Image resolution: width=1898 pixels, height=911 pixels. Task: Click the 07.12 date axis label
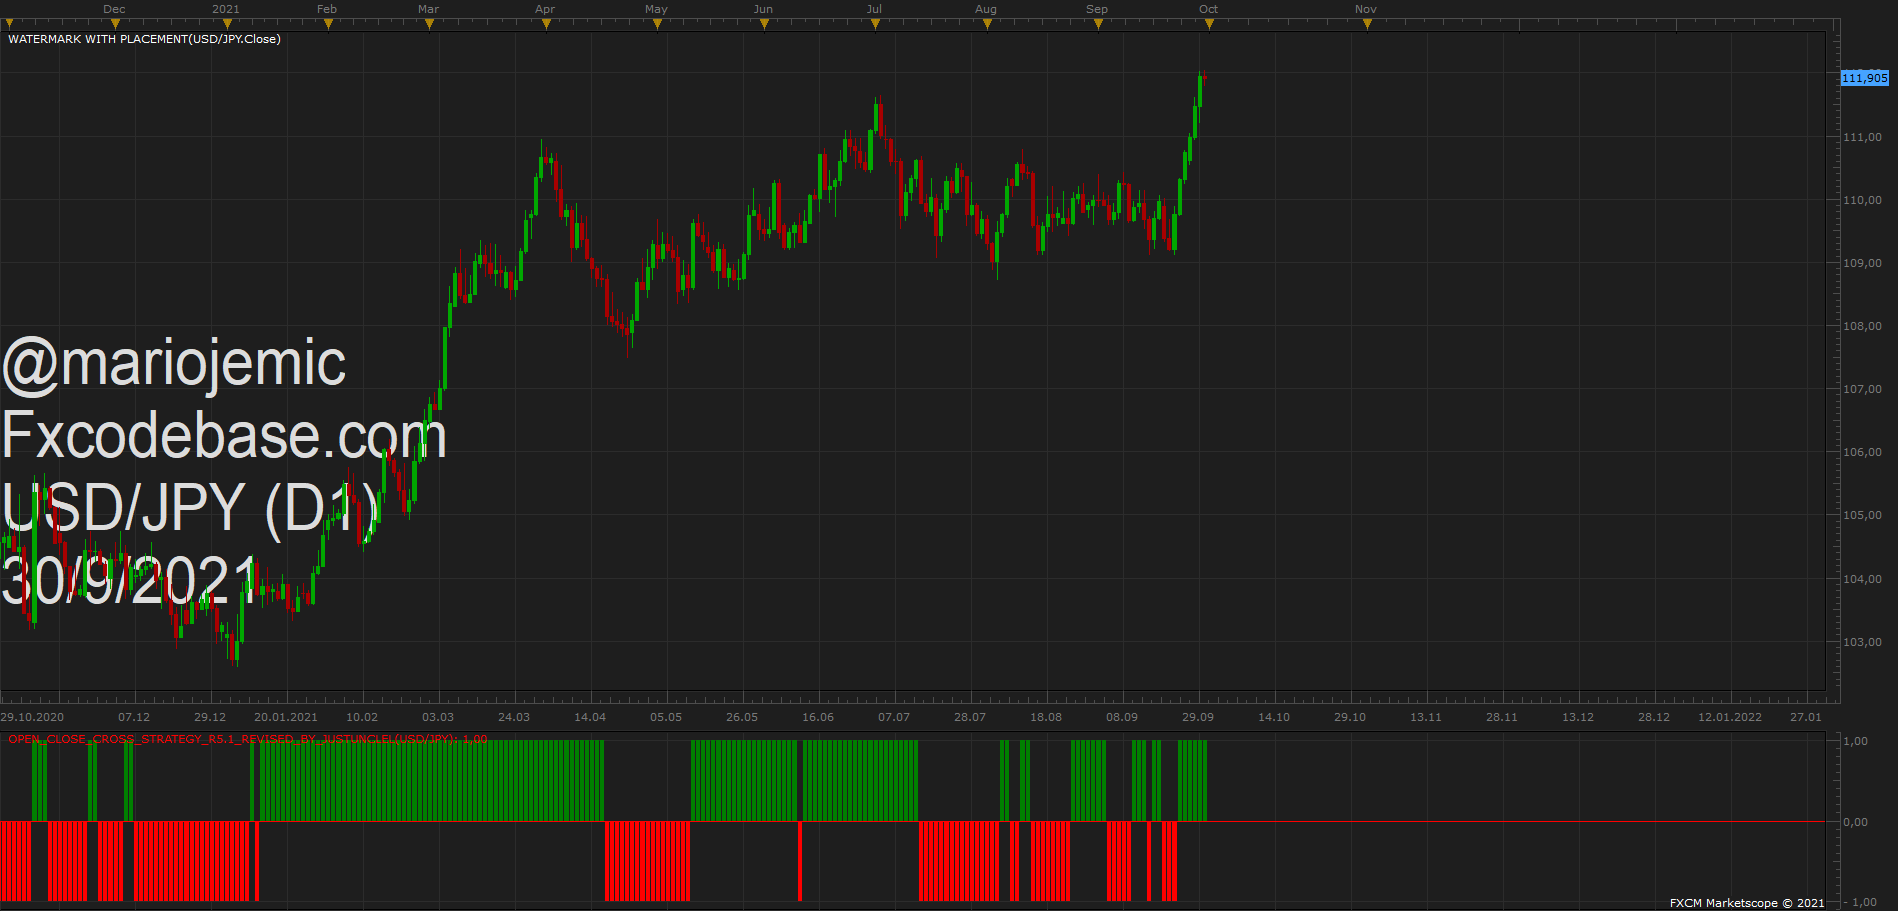[134, 717]
